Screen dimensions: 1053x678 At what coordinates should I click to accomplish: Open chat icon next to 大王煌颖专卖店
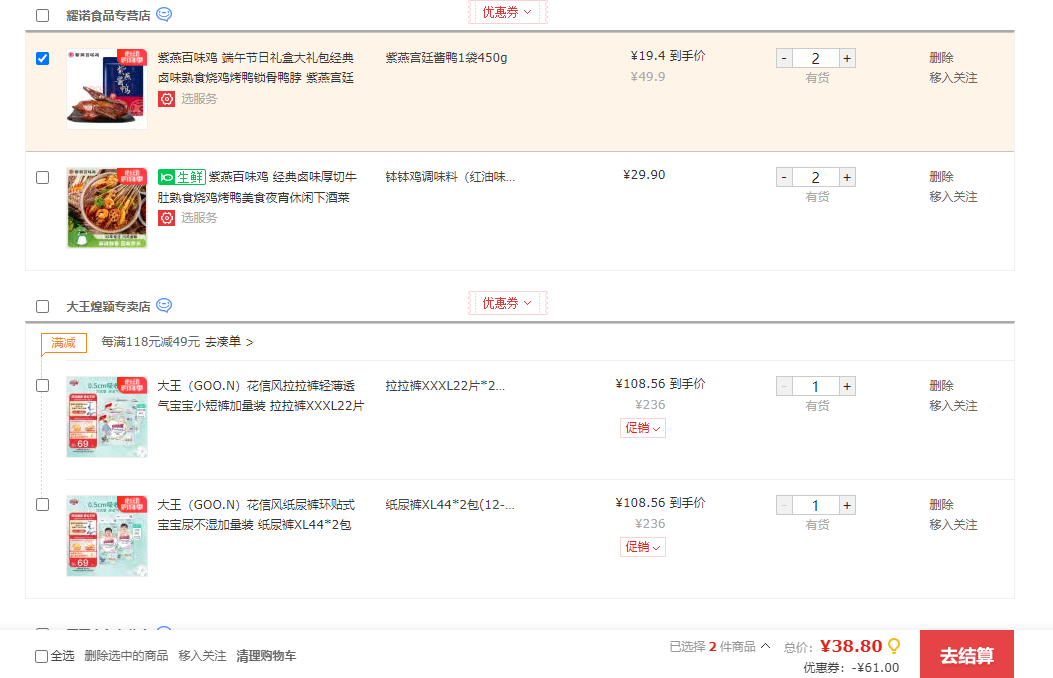coord(164,305)
